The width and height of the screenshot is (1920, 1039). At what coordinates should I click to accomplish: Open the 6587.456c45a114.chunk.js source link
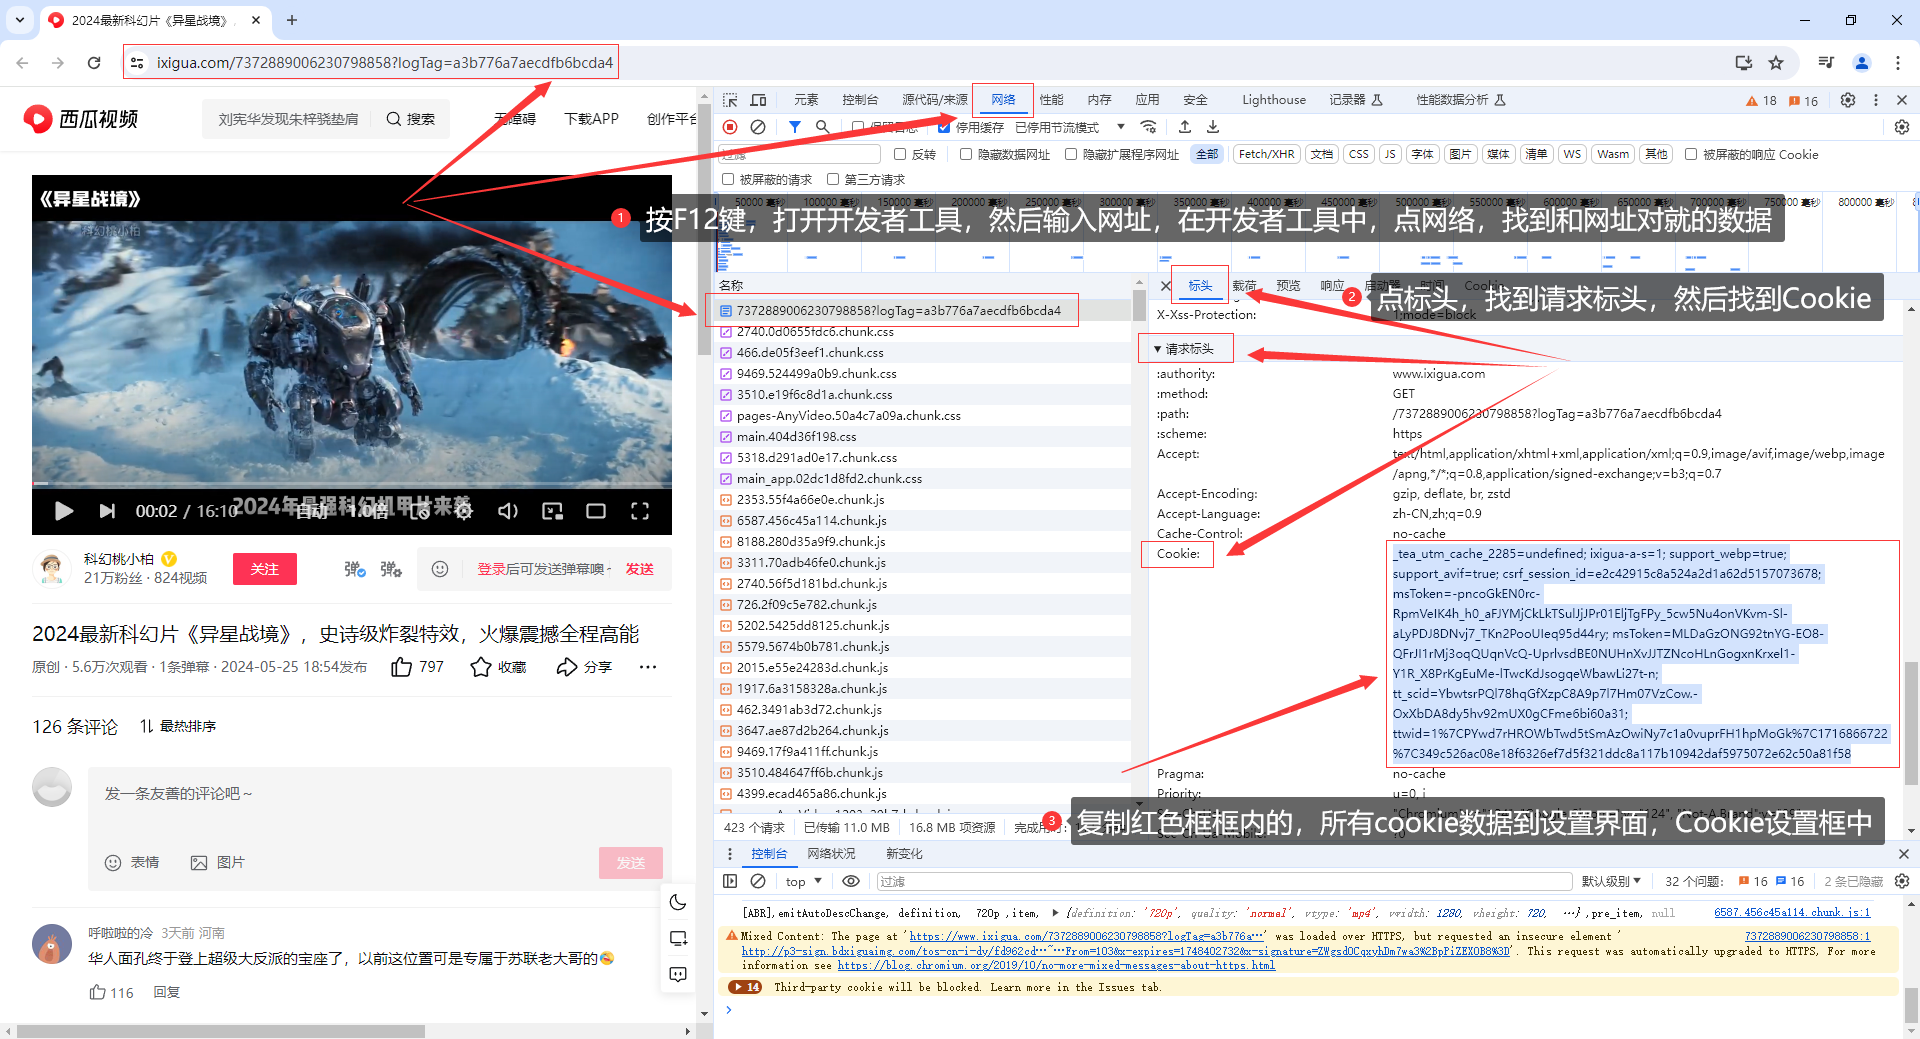pyautogui.click(x=1792, y=912)
